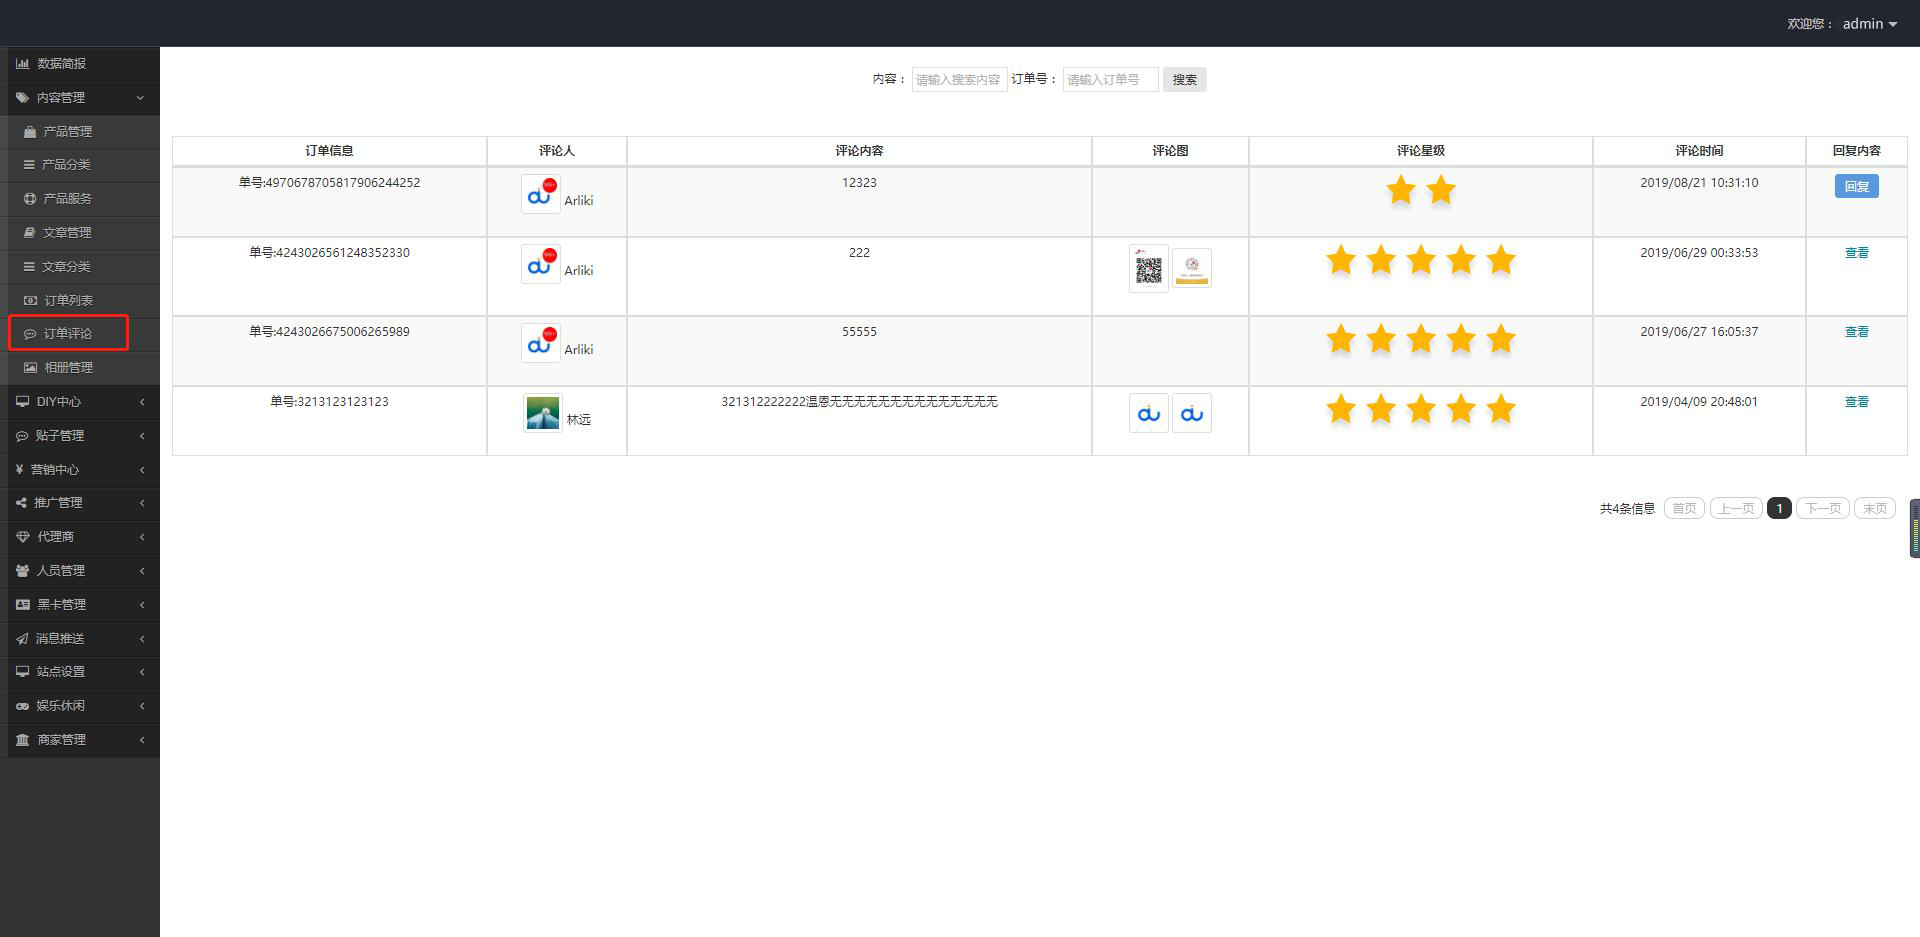Open 数据简报 menu item

[x=80, y=64]
